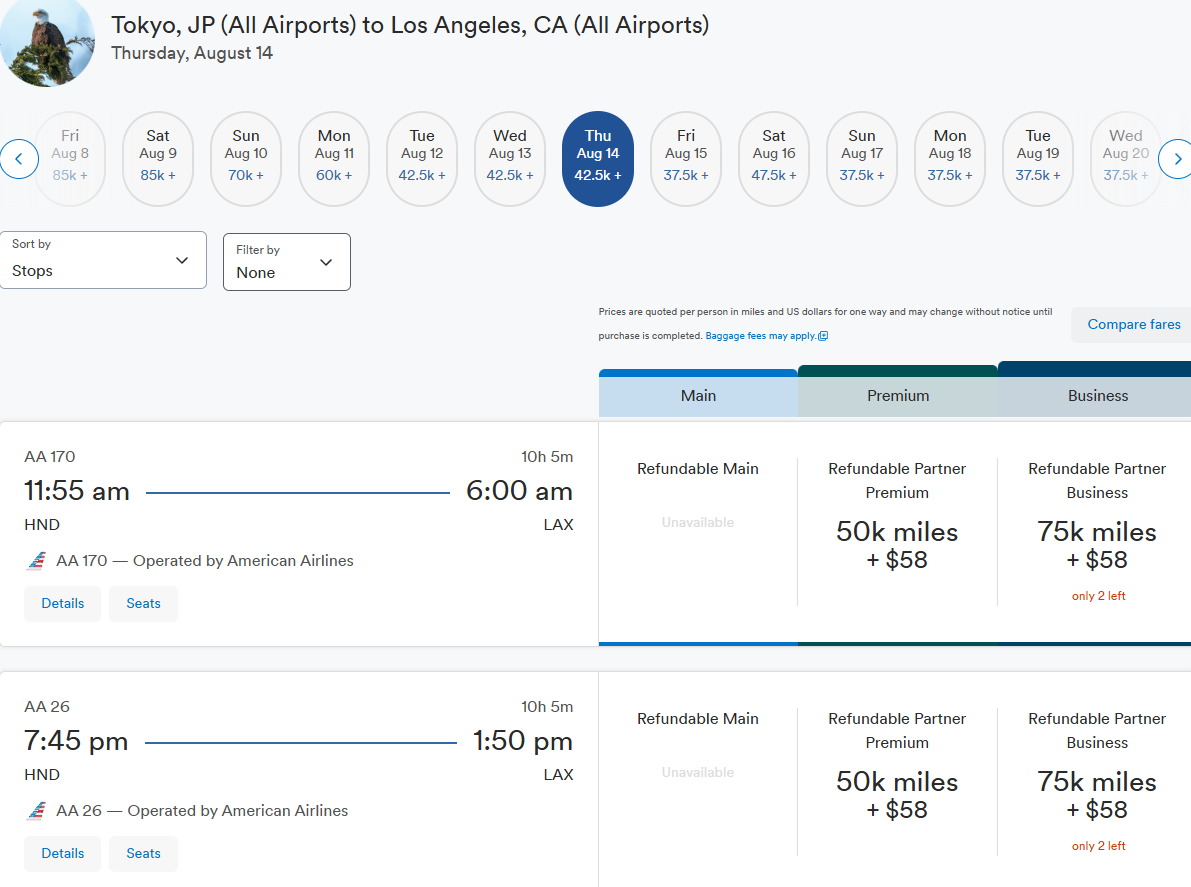The image size is (1191, 887).
Task: Switch to the Main fare tab
Action: pyautogui.click(x=698, y=394)
